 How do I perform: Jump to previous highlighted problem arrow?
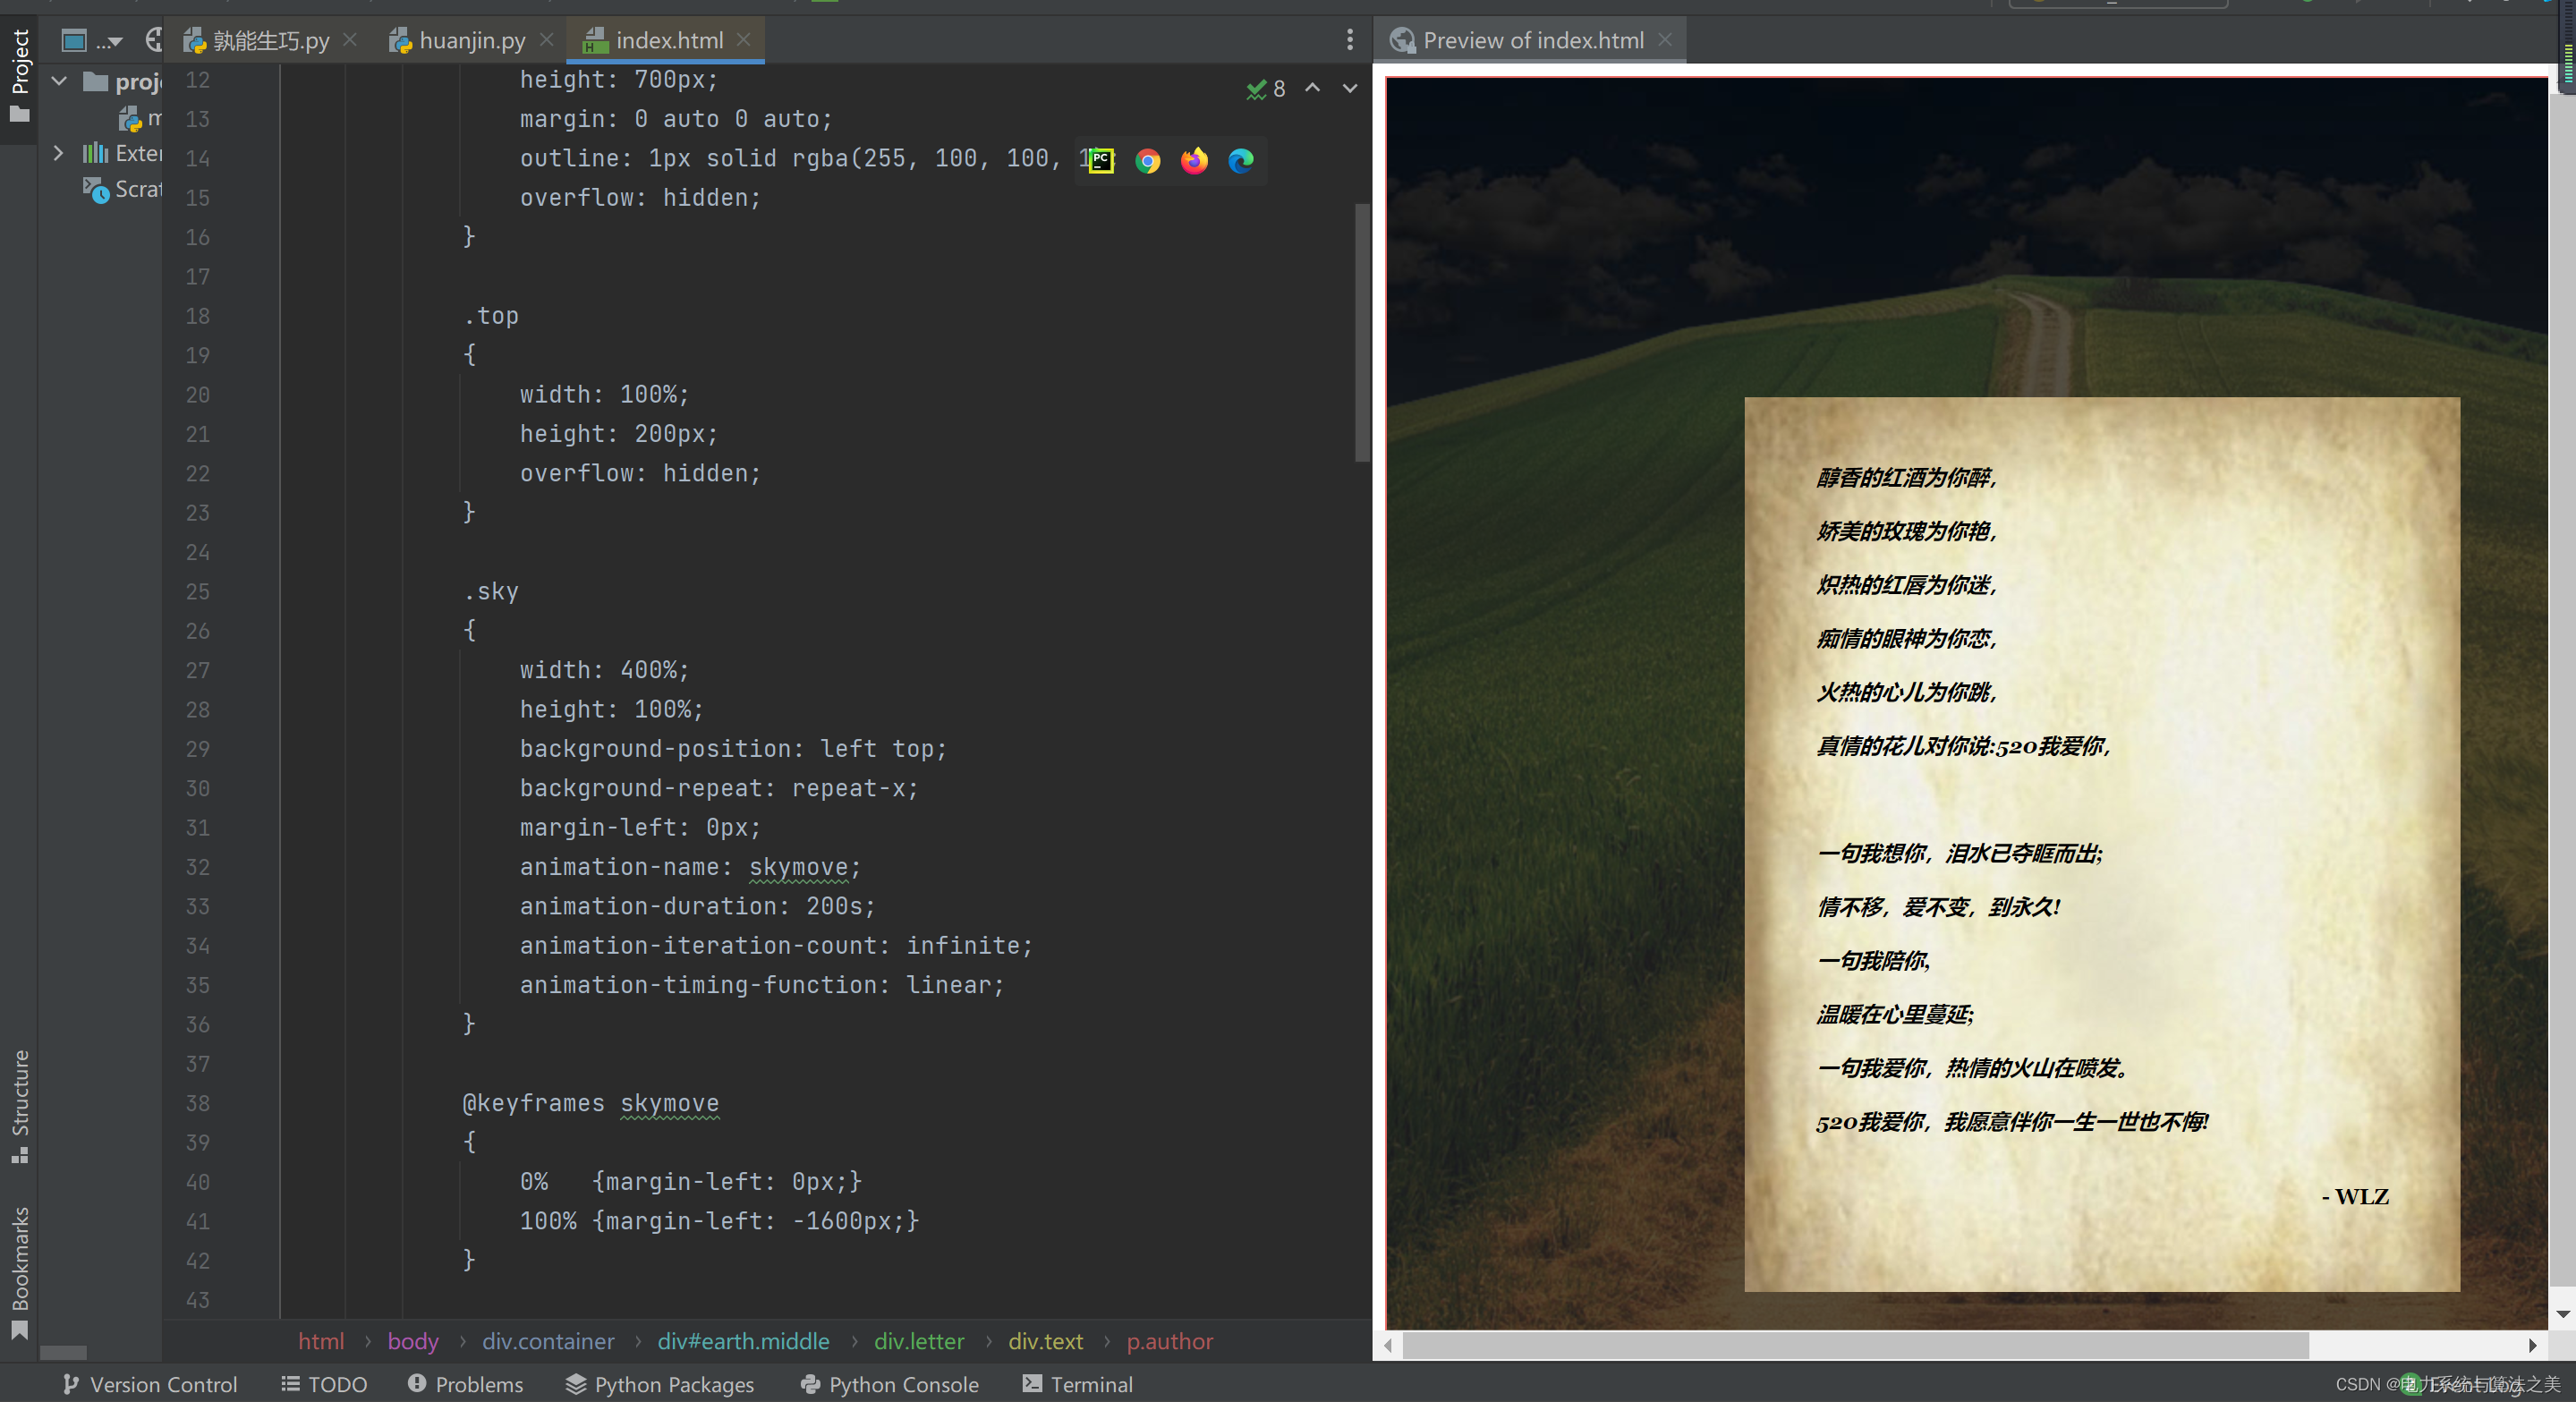[x=1312, y=88]
